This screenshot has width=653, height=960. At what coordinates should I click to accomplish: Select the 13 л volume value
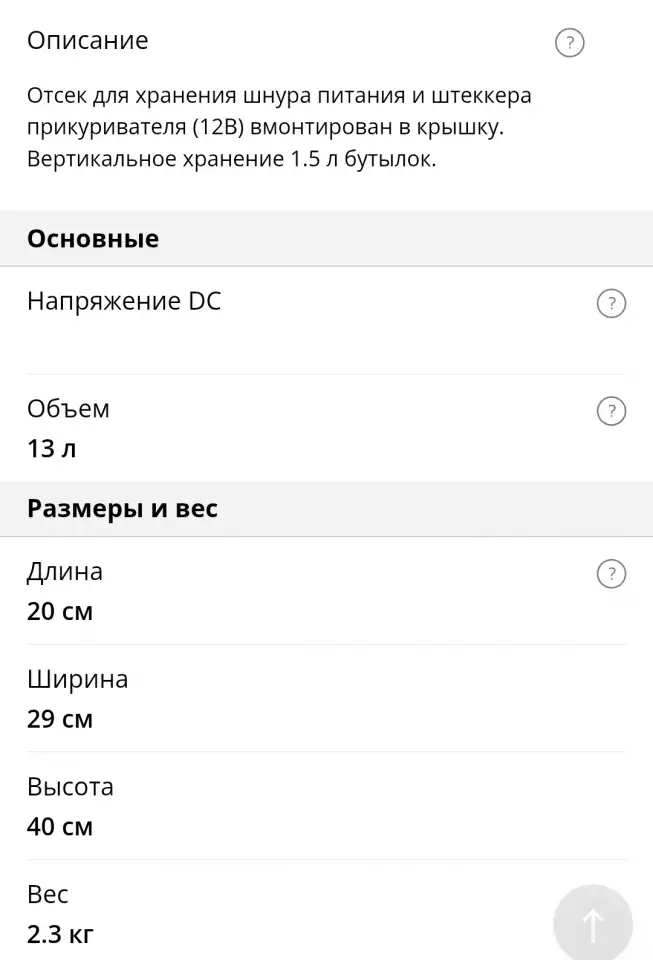51,449
